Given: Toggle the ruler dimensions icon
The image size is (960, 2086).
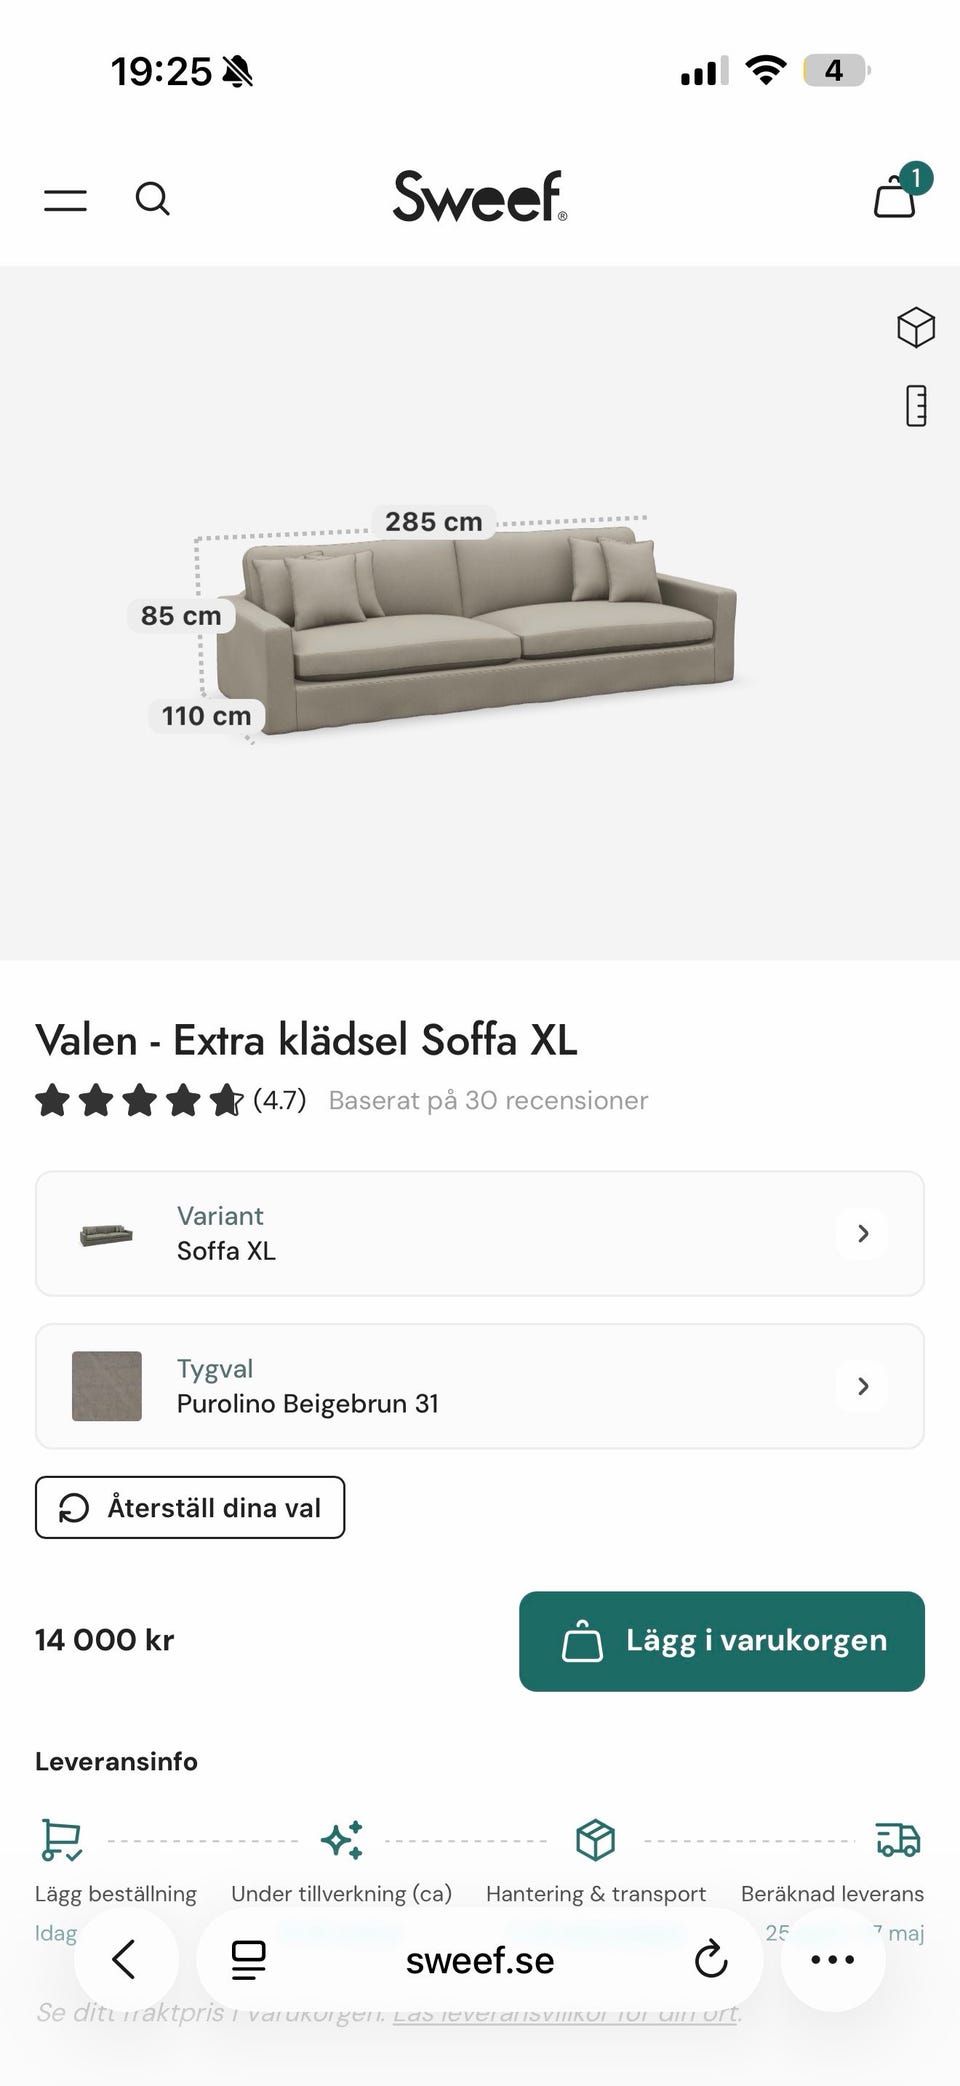Looking at the screenshot, I should coord(915,406).
